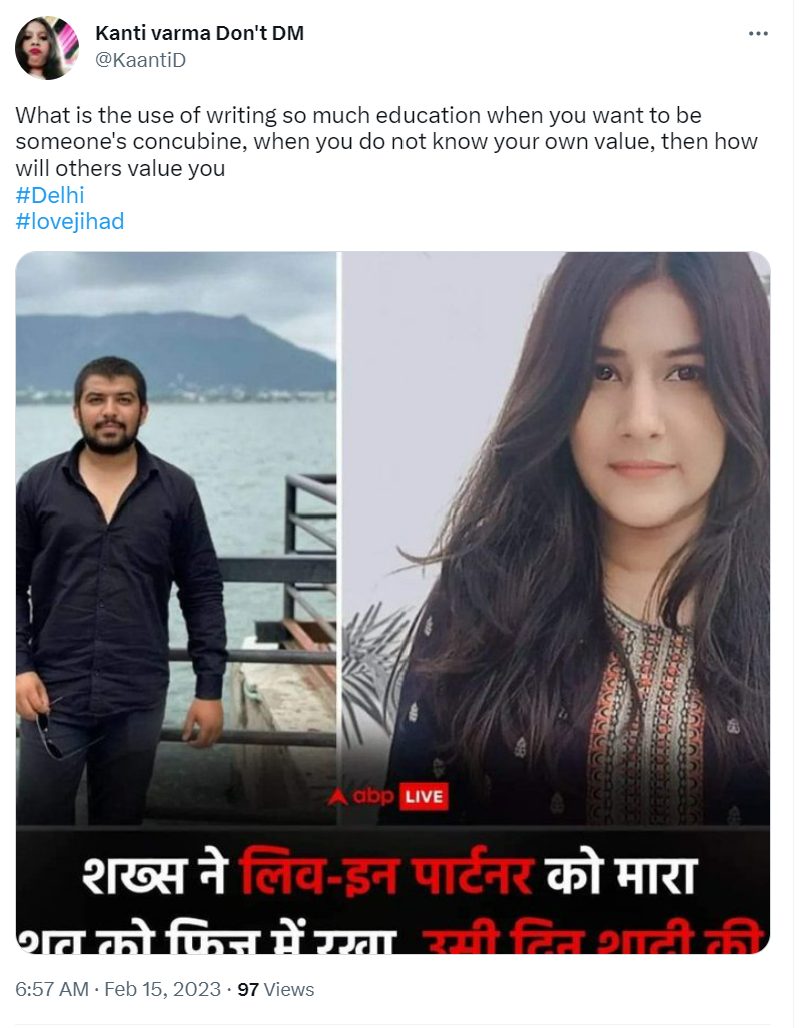Open the #Delhi hashtag
The width and height of the screenshot is (804, 1028).
click(50, 195)
